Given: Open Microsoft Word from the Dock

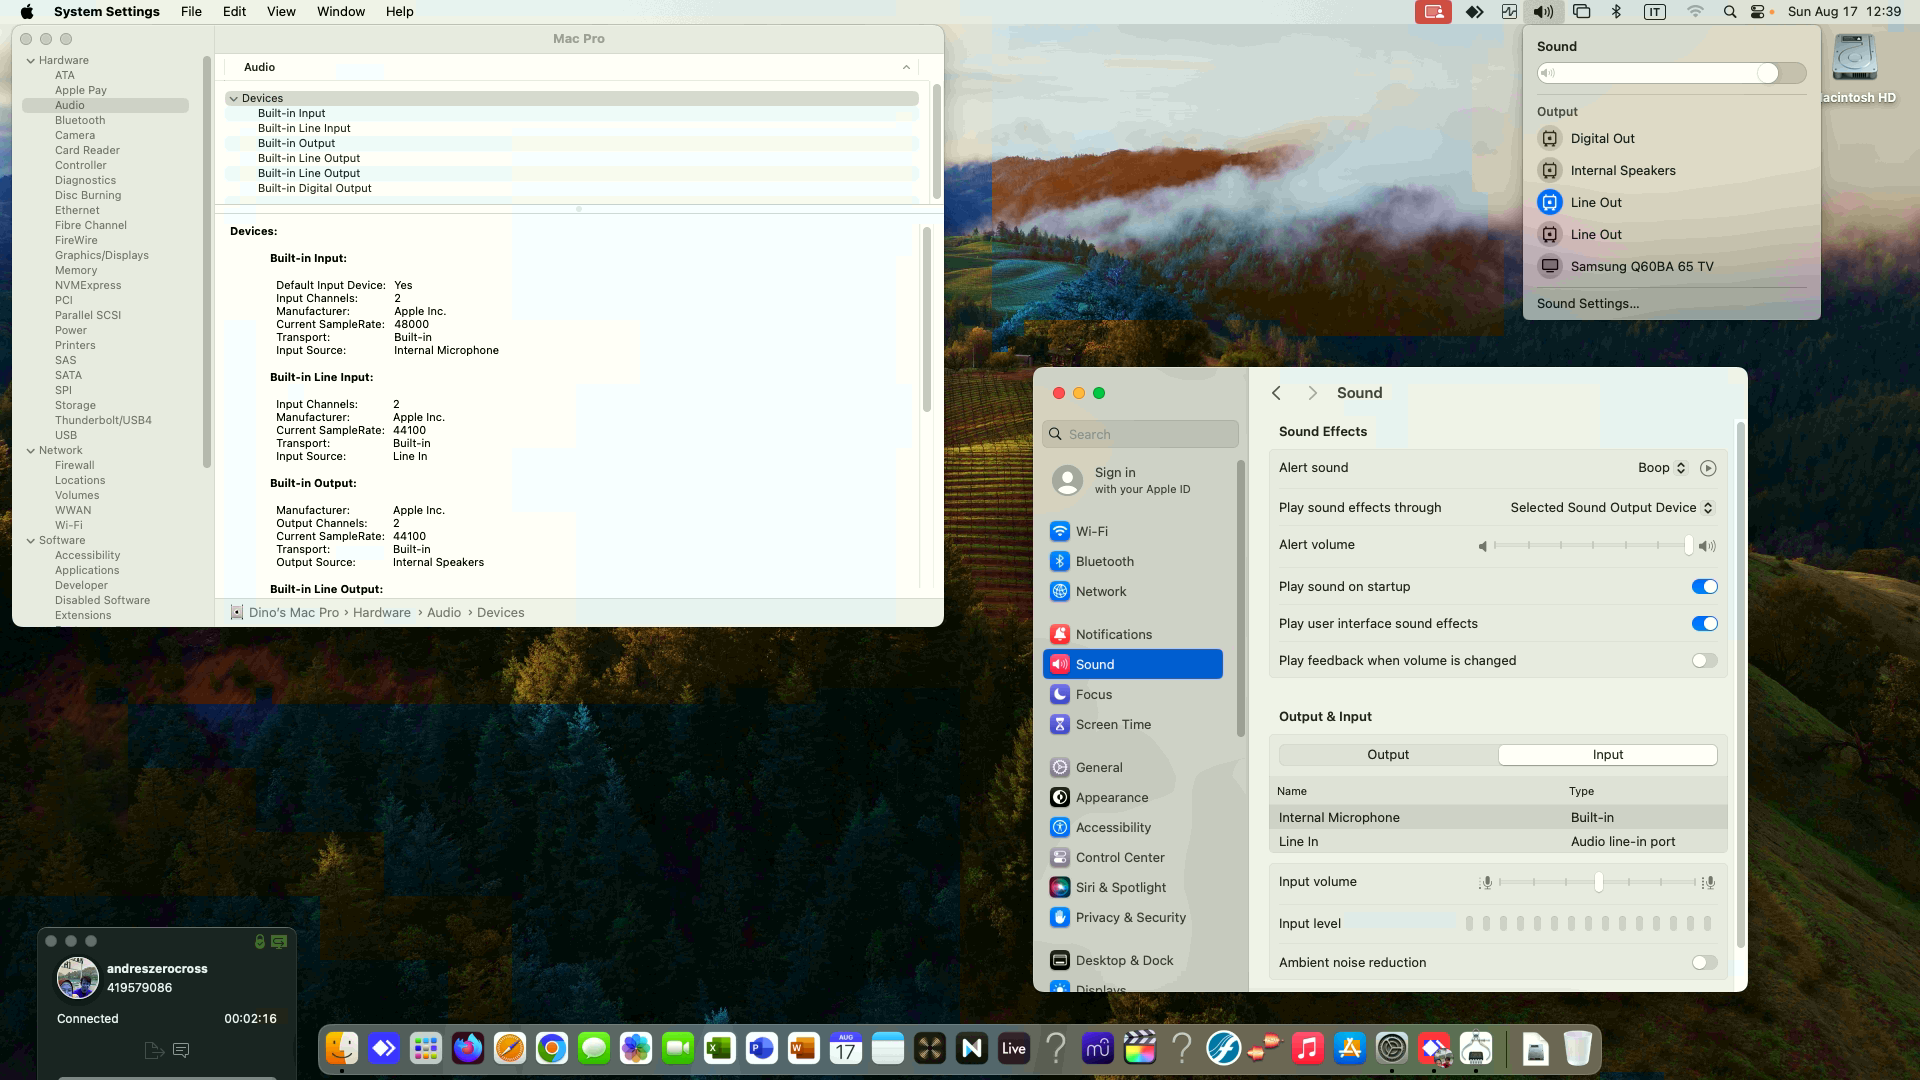Looking at the screenshot, I should (x=803, y=1048).
